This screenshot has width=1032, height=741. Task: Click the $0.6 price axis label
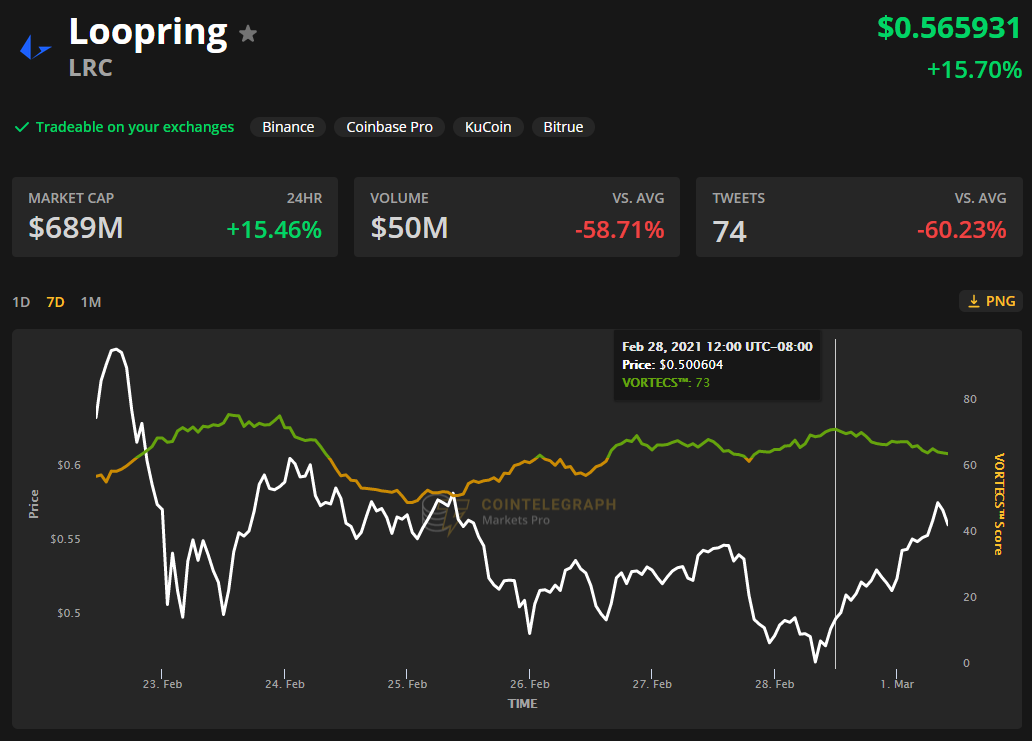69,465
